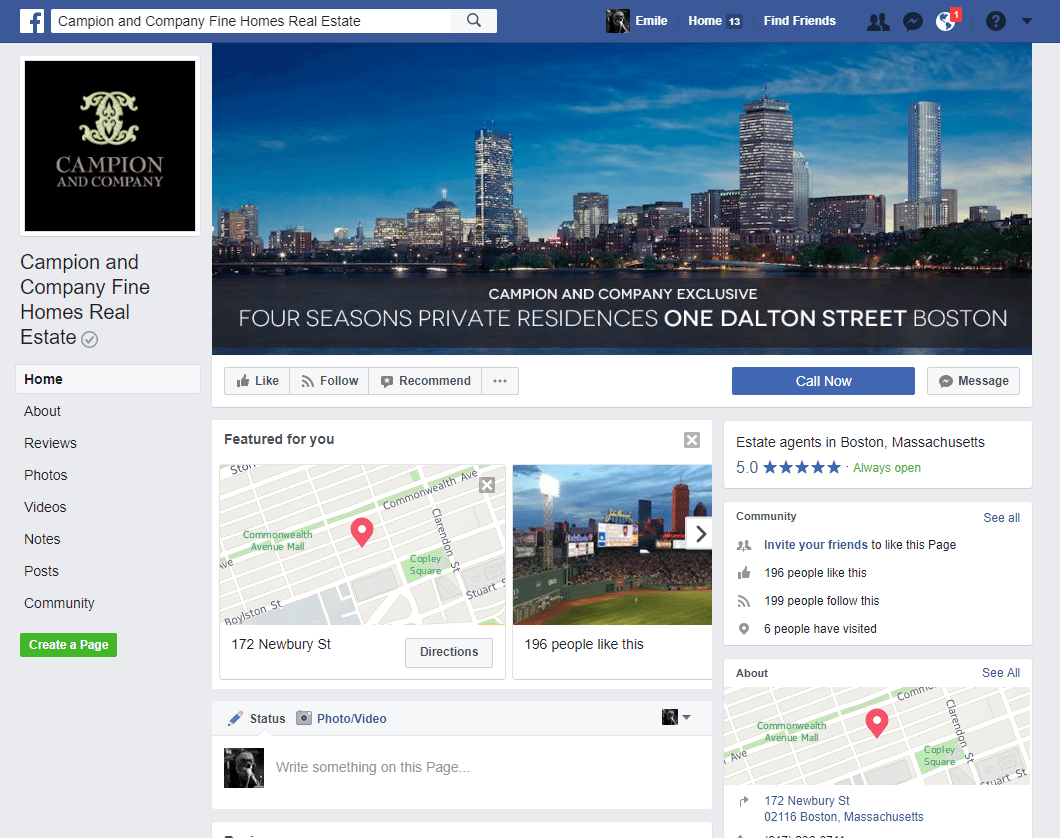Open the more options ellipsis button
The width and height of the screenshot is (1060, 838).
[500, 381]
